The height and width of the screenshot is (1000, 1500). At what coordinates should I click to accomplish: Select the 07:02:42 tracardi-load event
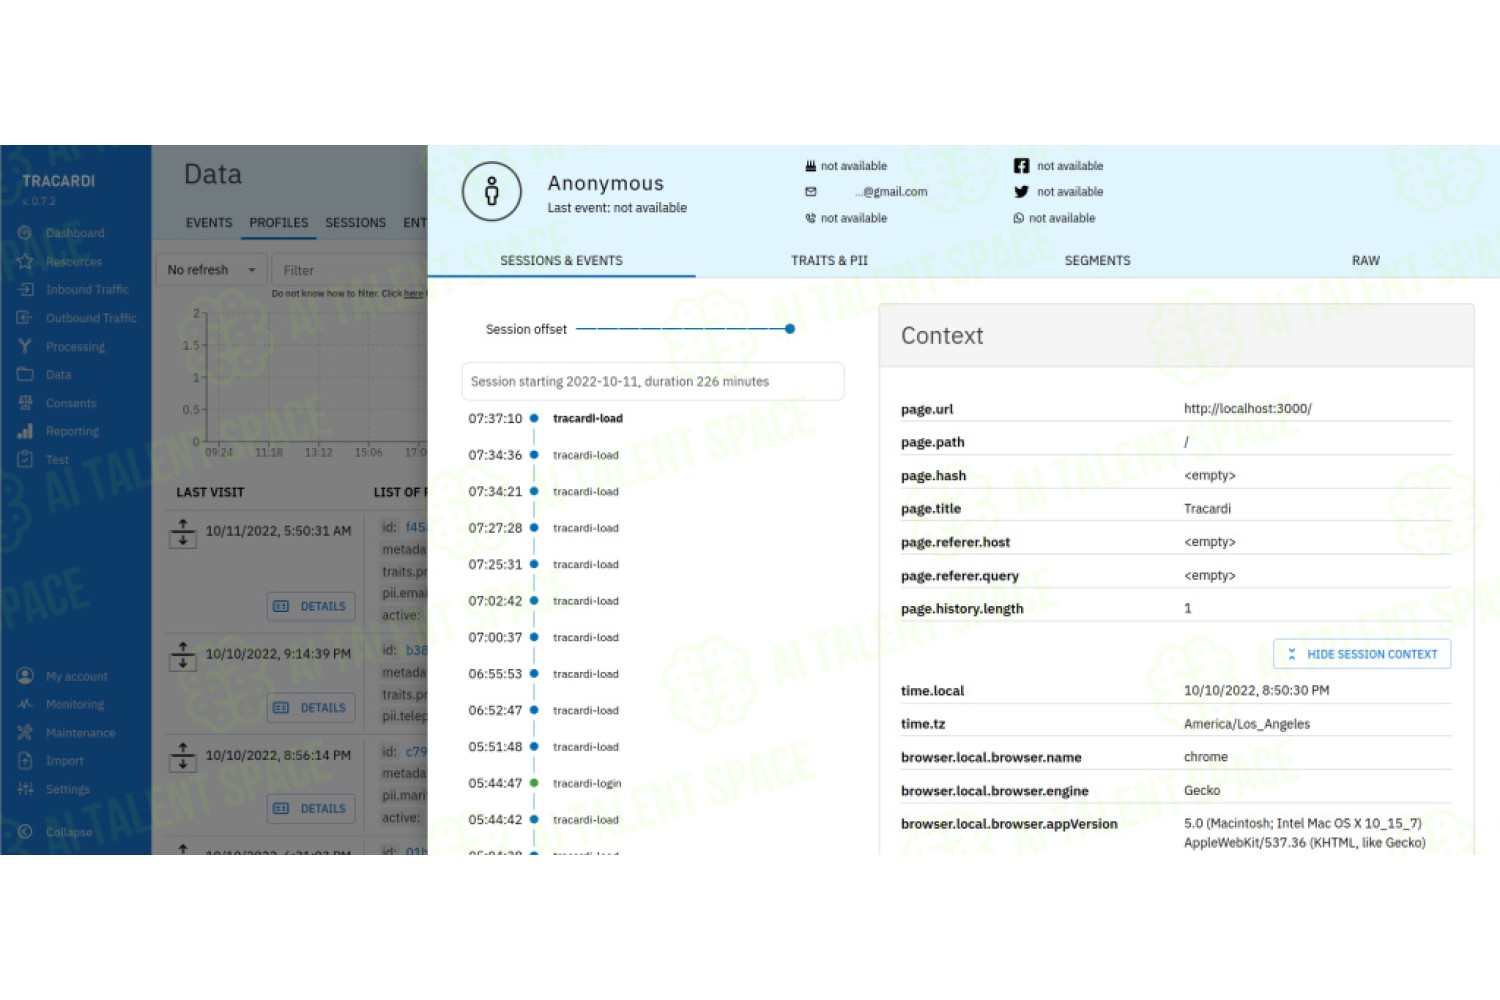tap(544, 601)
